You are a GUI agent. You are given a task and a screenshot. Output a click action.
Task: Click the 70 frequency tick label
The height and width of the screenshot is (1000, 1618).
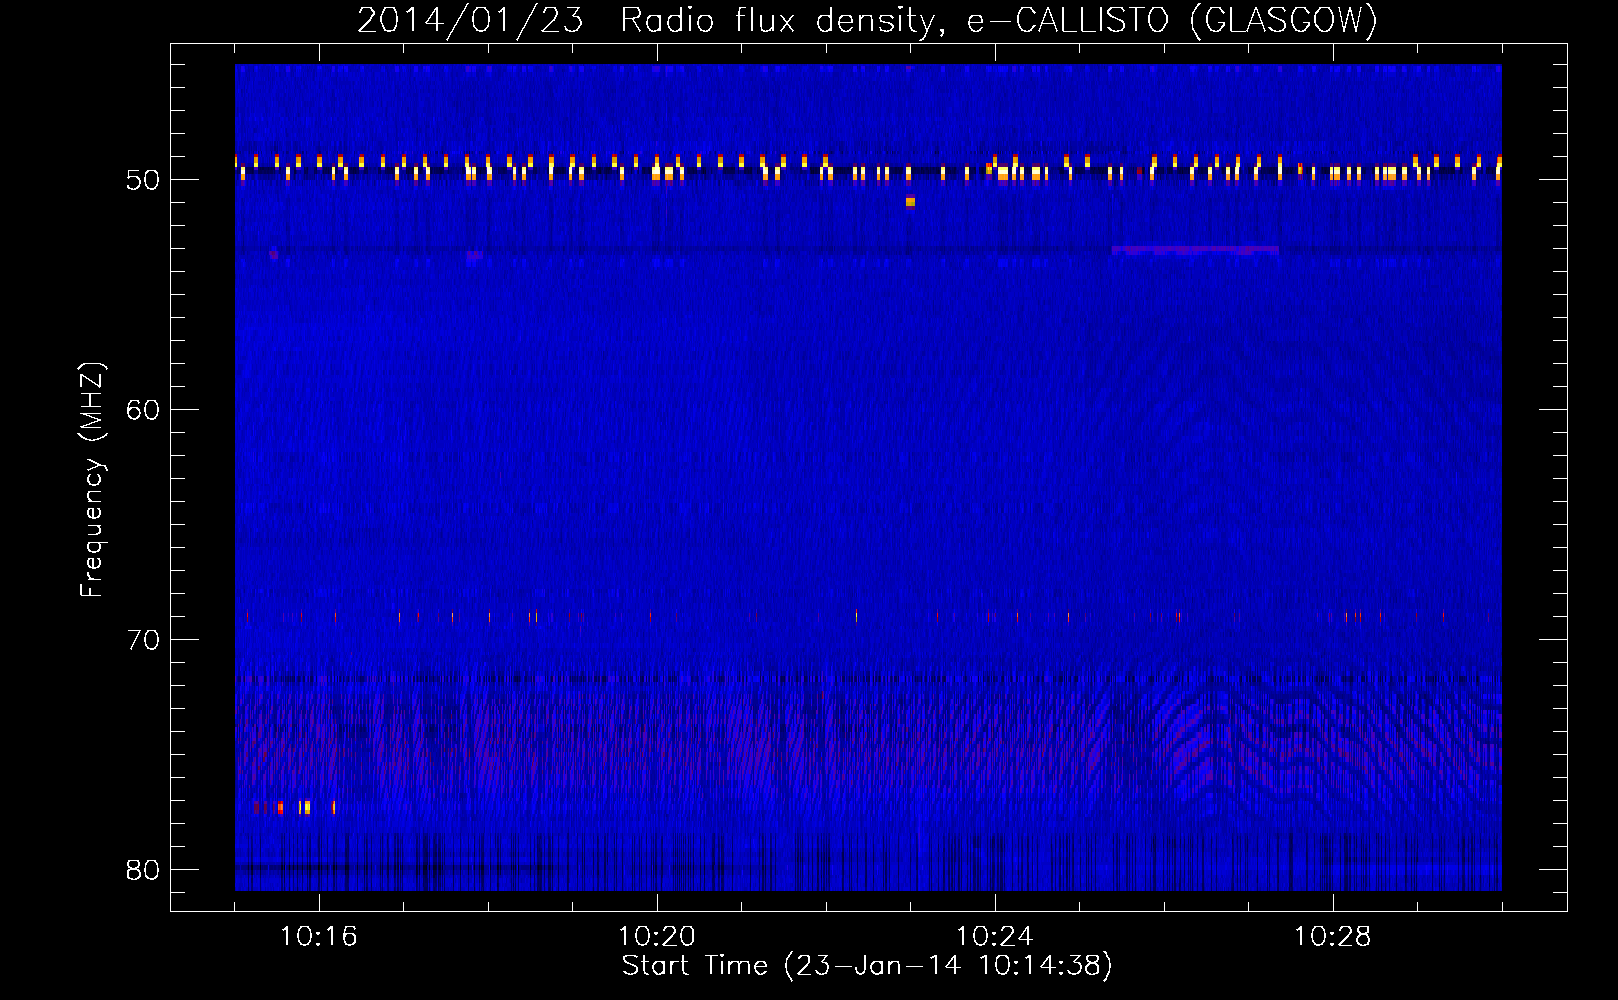pyautogui.click(x=143, y=640)
